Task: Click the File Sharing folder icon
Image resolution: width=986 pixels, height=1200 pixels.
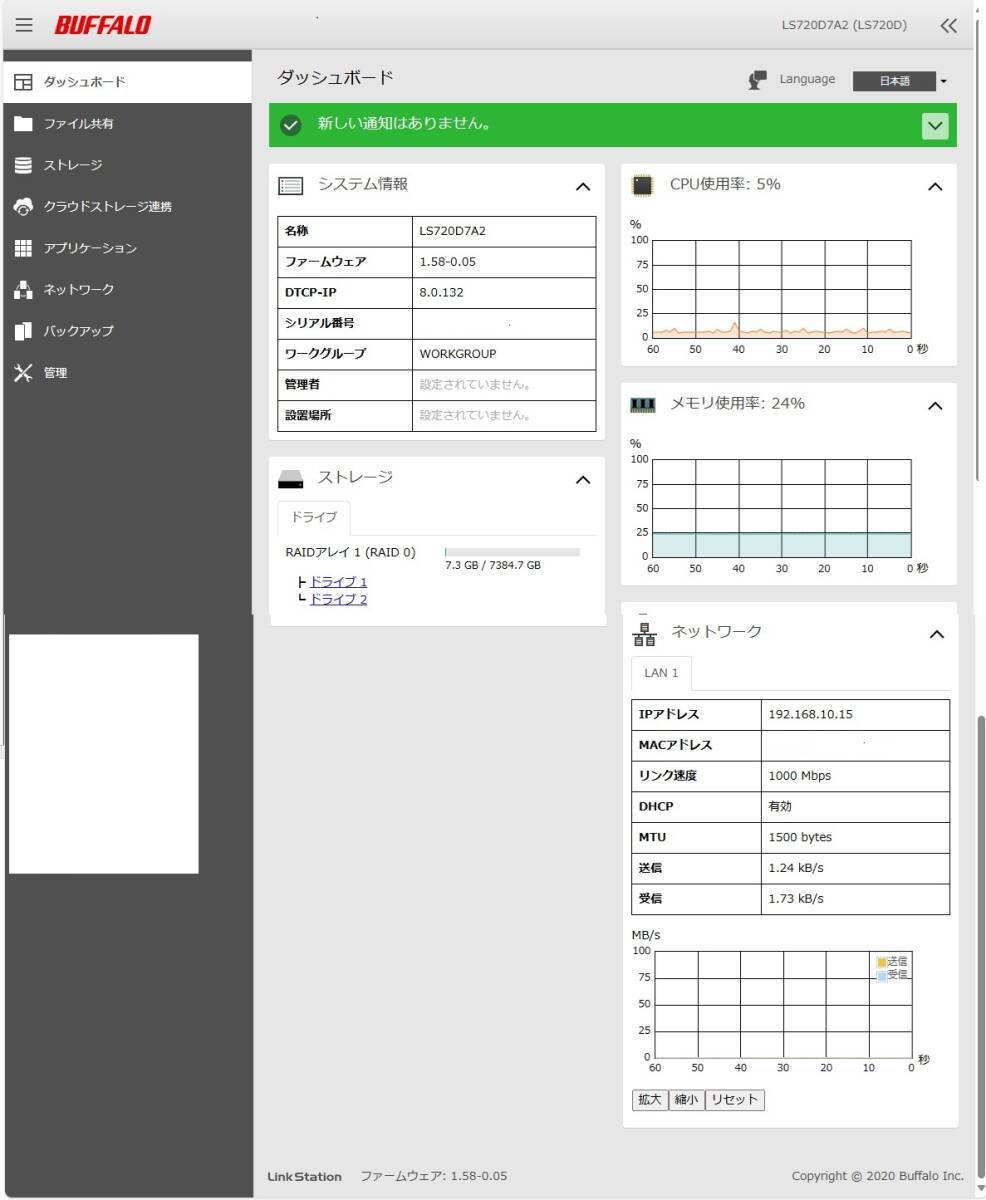Action: pyautogui.click(x=23, y=124)
